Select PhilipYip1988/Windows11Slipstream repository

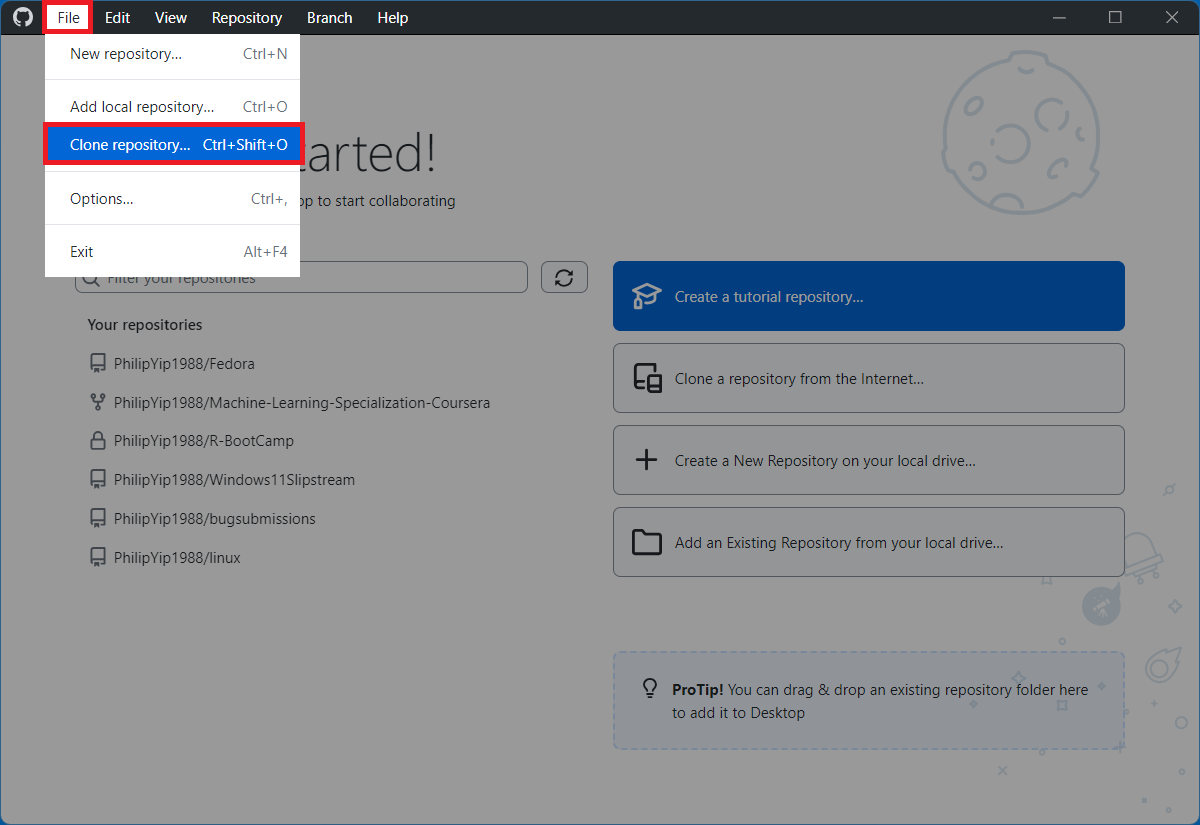click(x=234, y=480)
